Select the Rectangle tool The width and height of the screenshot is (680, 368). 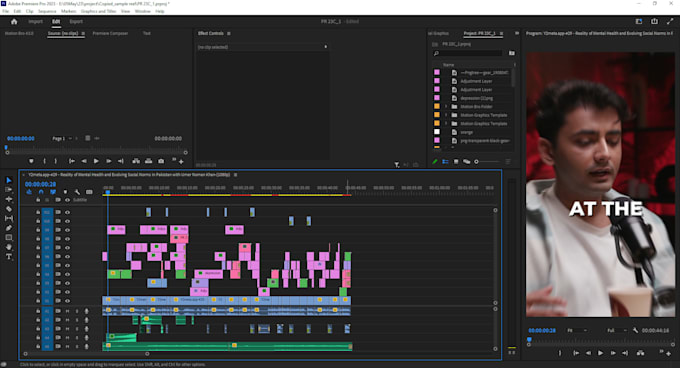point(9,238)
